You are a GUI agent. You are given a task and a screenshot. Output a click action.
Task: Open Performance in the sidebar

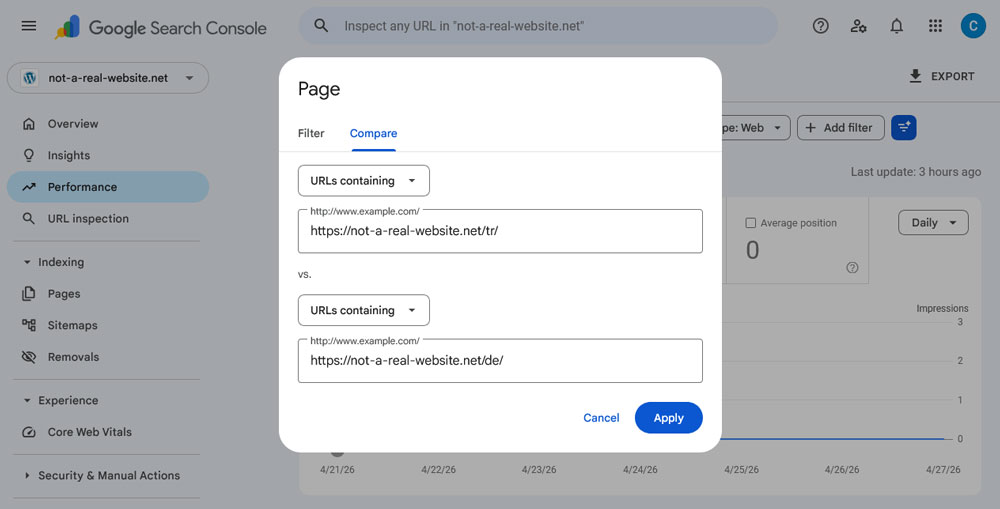pyautogui.click(x=108, y=187)
